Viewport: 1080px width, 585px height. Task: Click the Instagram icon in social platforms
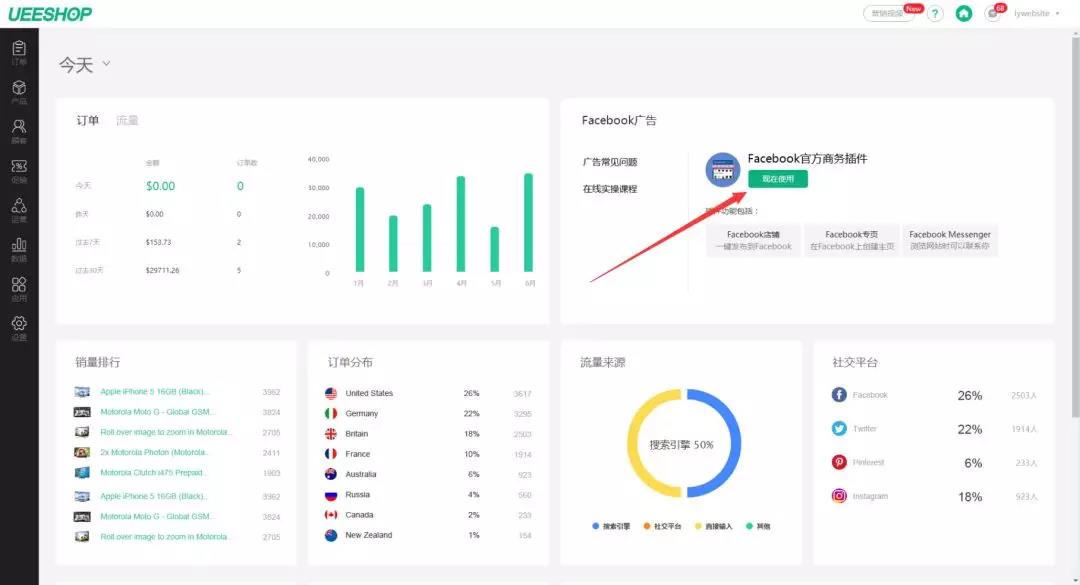coord(839,496)
